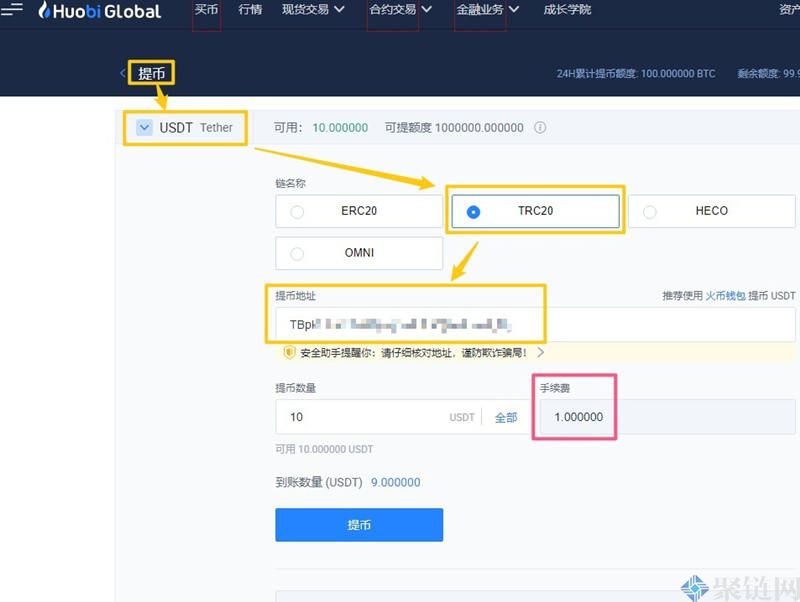Screen dimensions: 800x602
Task: View the 可提额度 info tooltip icon
Action: (538, 128)
